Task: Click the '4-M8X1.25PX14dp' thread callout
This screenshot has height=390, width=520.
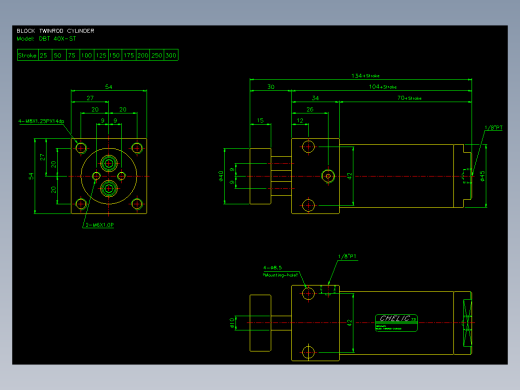Action: pos(41,121)
